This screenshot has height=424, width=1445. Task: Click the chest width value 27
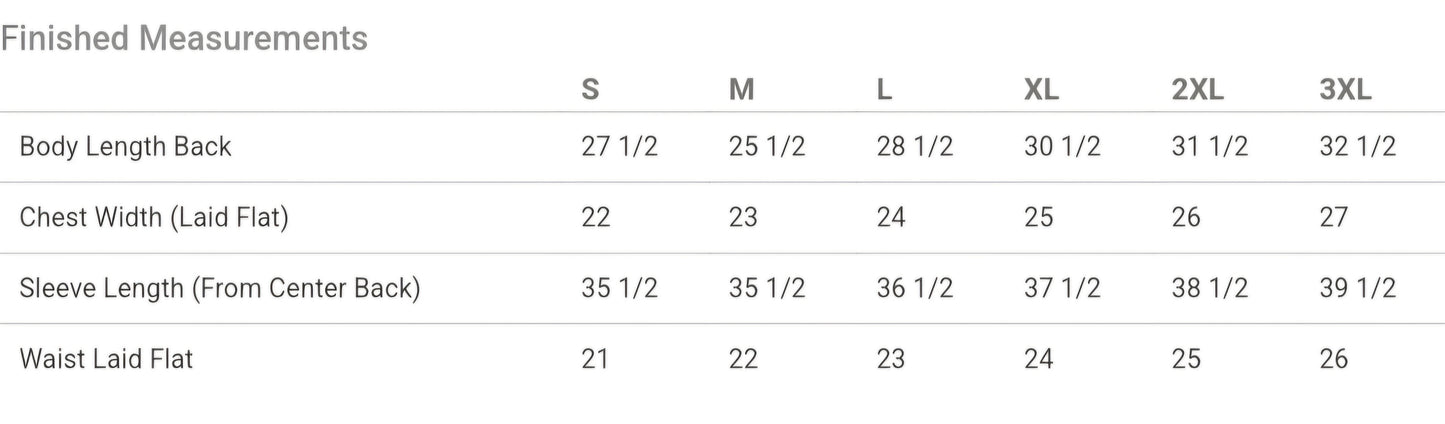[1333, 217]
